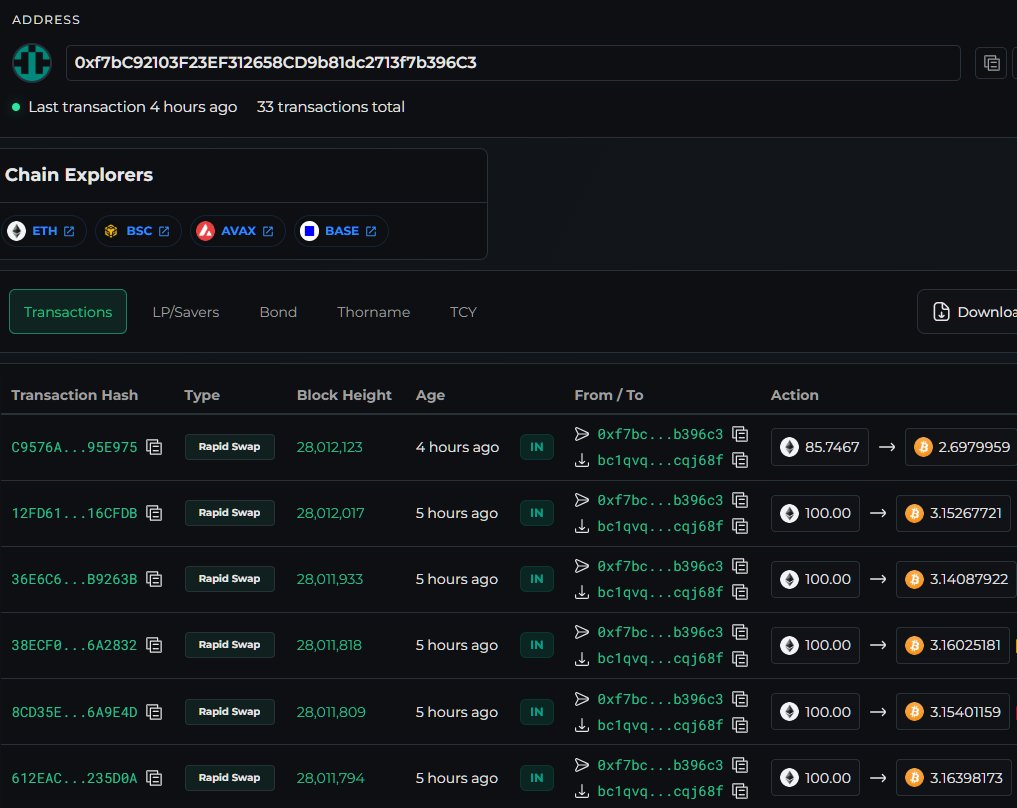The width and height of the screenshot is (1017, 808).
Task: Open sender address 0xf7bc...b396c3 in C9576A row
Action: click(660, 434)
